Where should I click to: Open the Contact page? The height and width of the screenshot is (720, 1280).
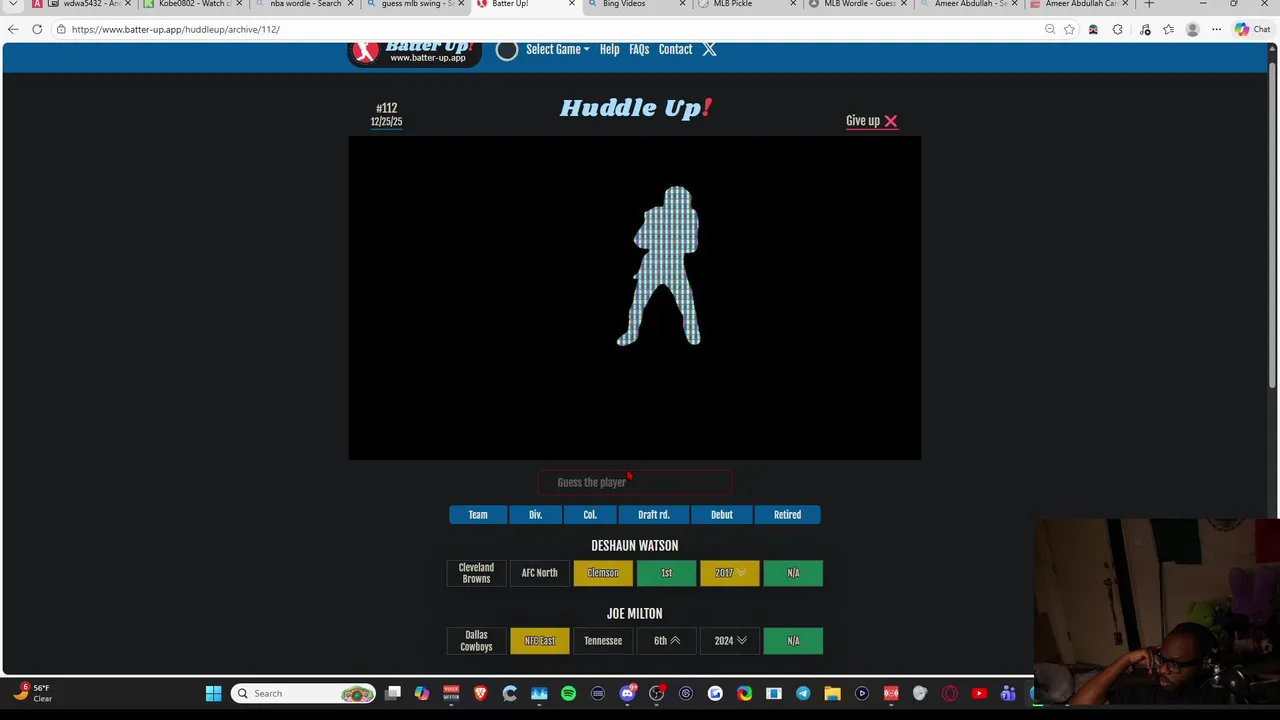(675, 49)
